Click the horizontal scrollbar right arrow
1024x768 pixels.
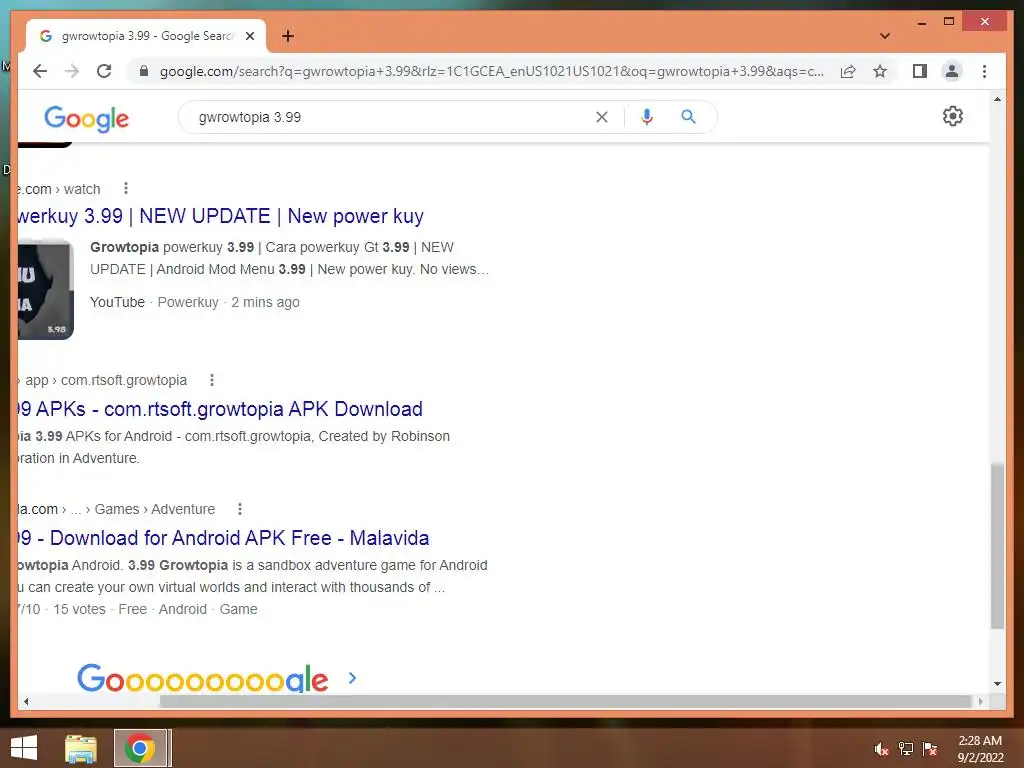980,701
